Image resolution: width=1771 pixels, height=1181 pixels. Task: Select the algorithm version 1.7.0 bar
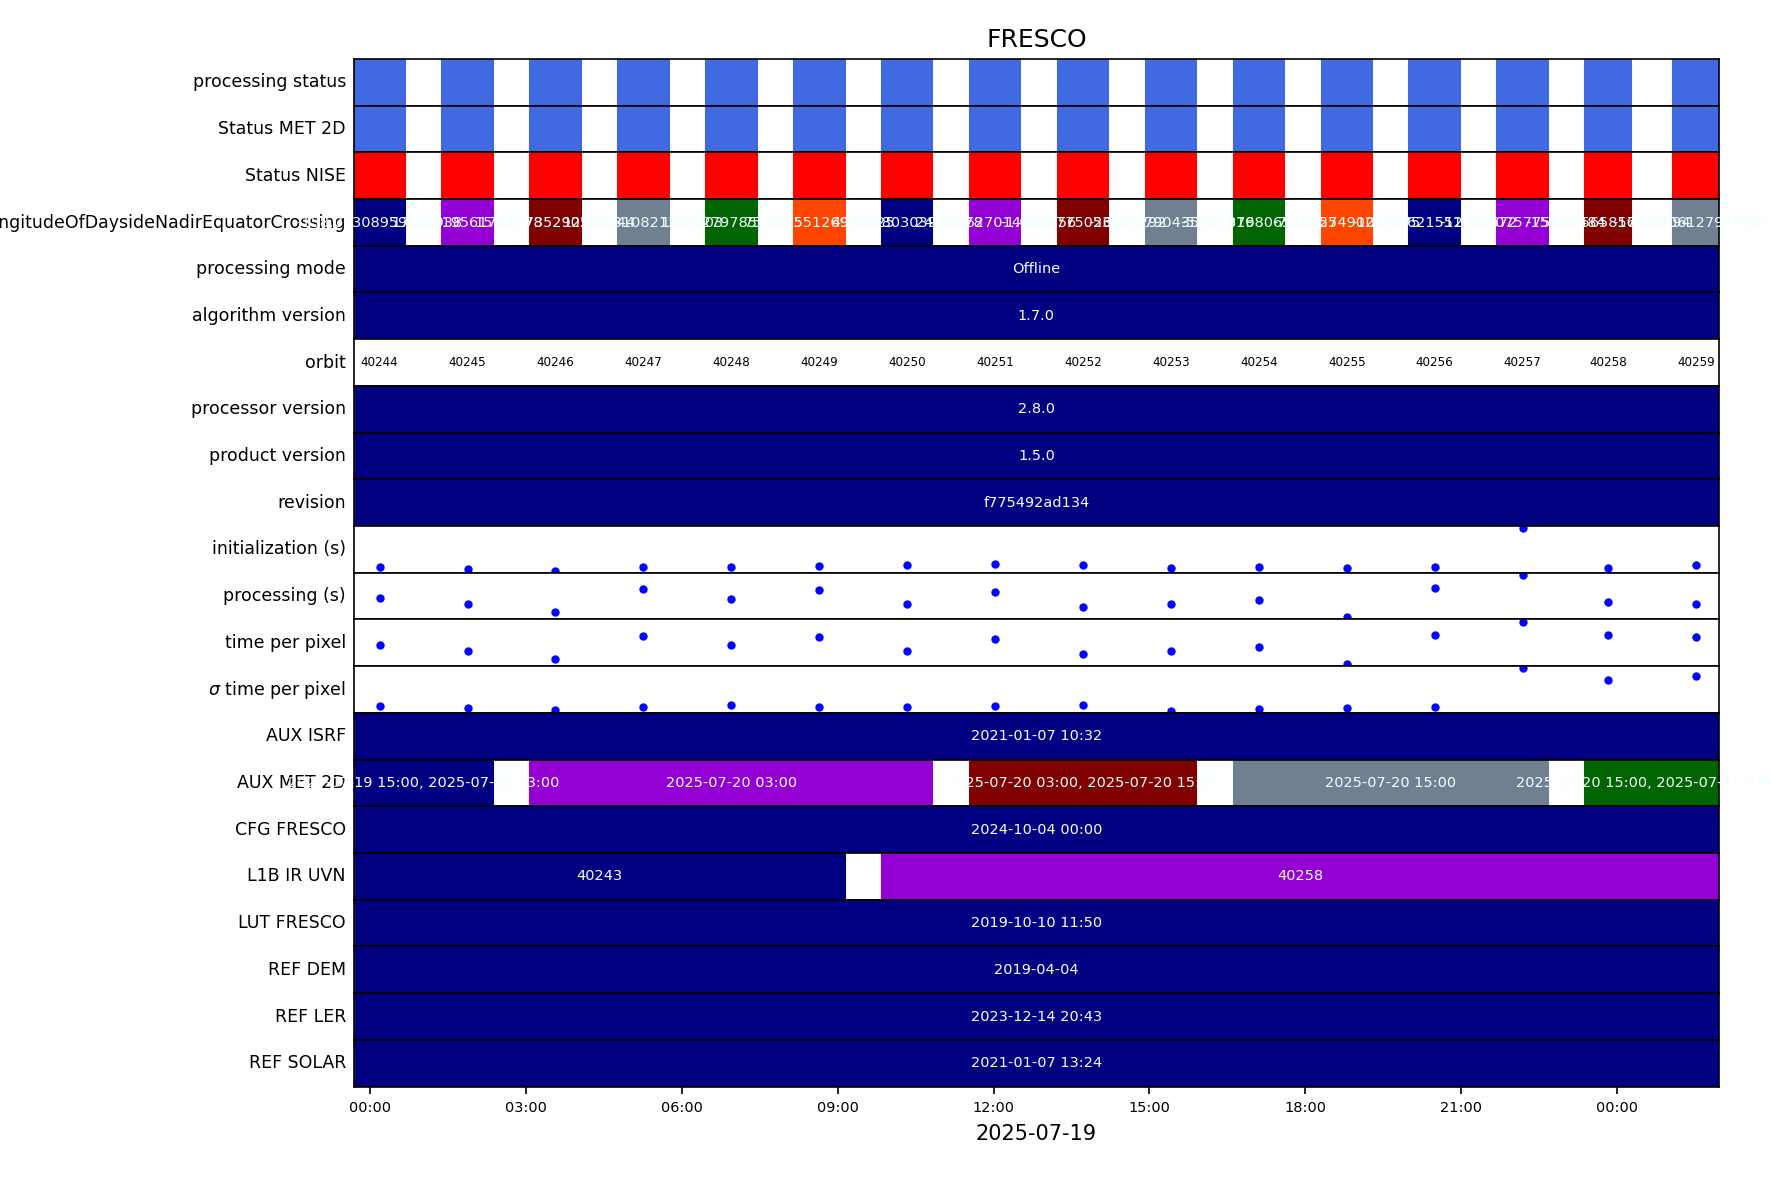[1036, 316]
